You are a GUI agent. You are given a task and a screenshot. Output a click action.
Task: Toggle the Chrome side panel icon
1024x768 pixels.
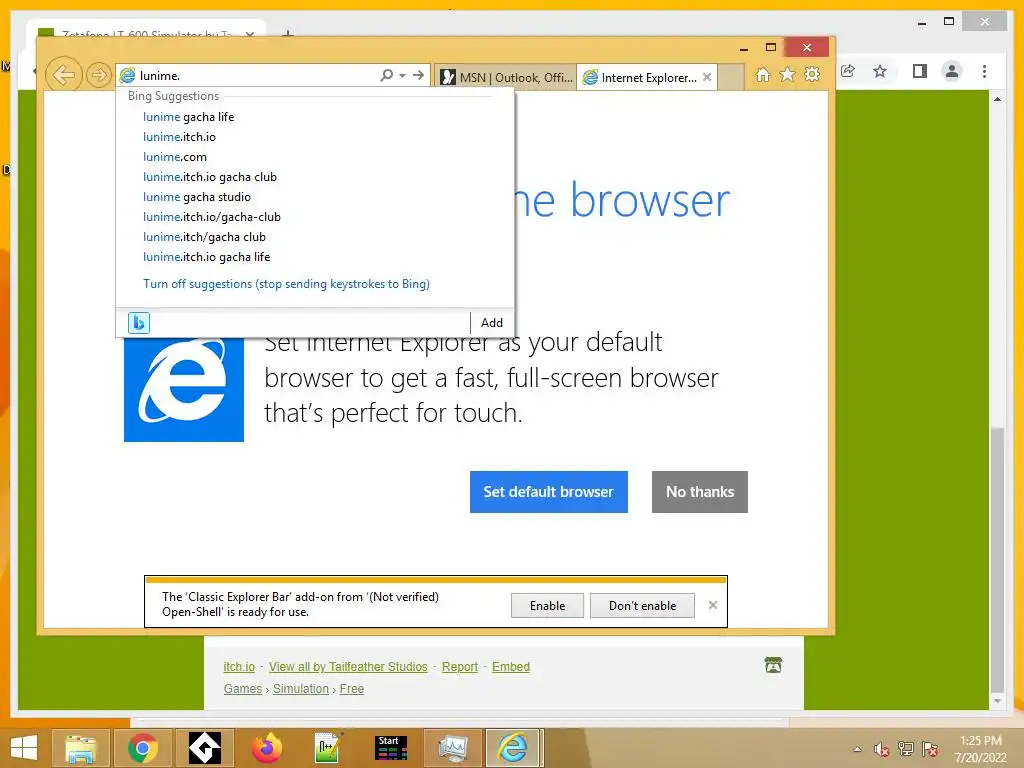tap(920, 71)
